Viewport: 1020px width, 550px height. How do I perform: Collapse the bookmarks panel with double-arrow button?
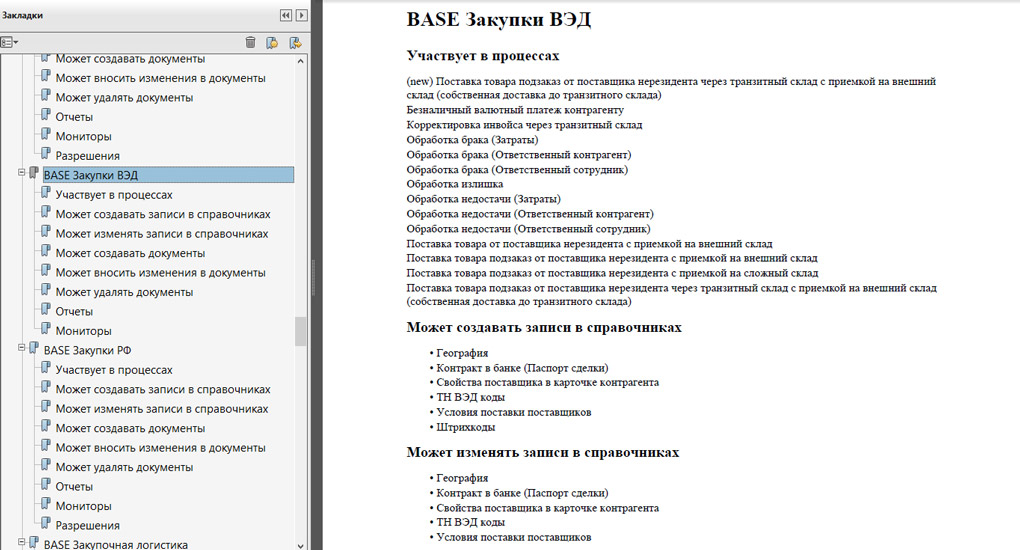tap(286, 15)
